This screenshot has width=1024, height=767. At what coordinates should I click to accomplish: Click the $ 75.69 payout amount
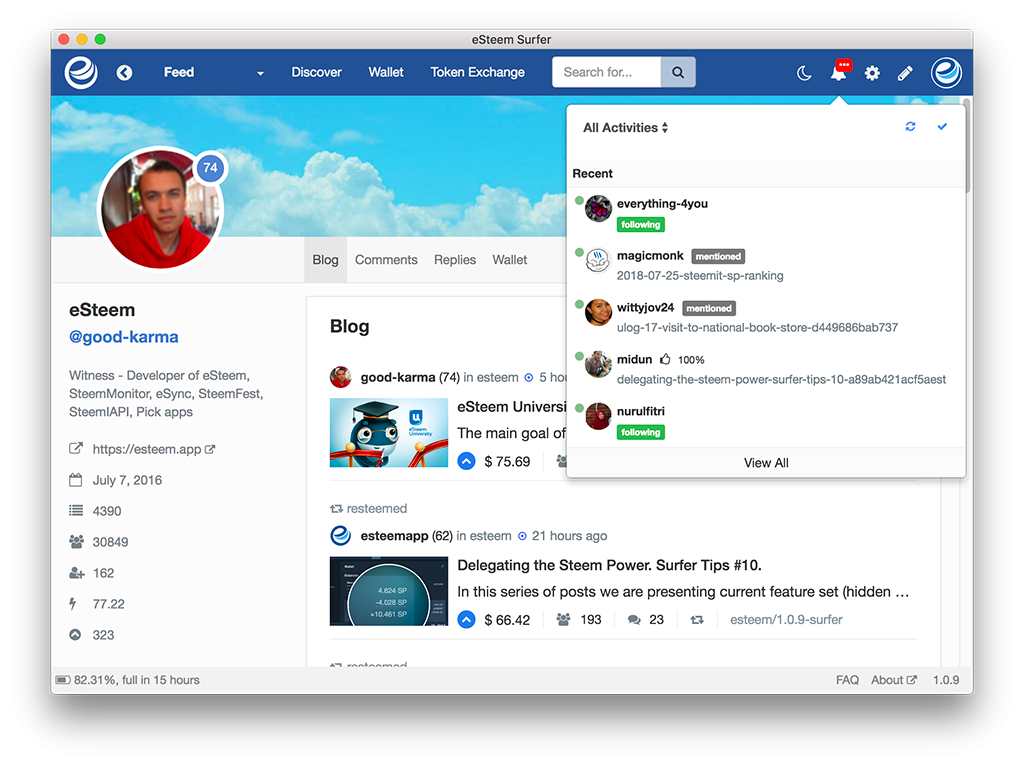[507, 461]
